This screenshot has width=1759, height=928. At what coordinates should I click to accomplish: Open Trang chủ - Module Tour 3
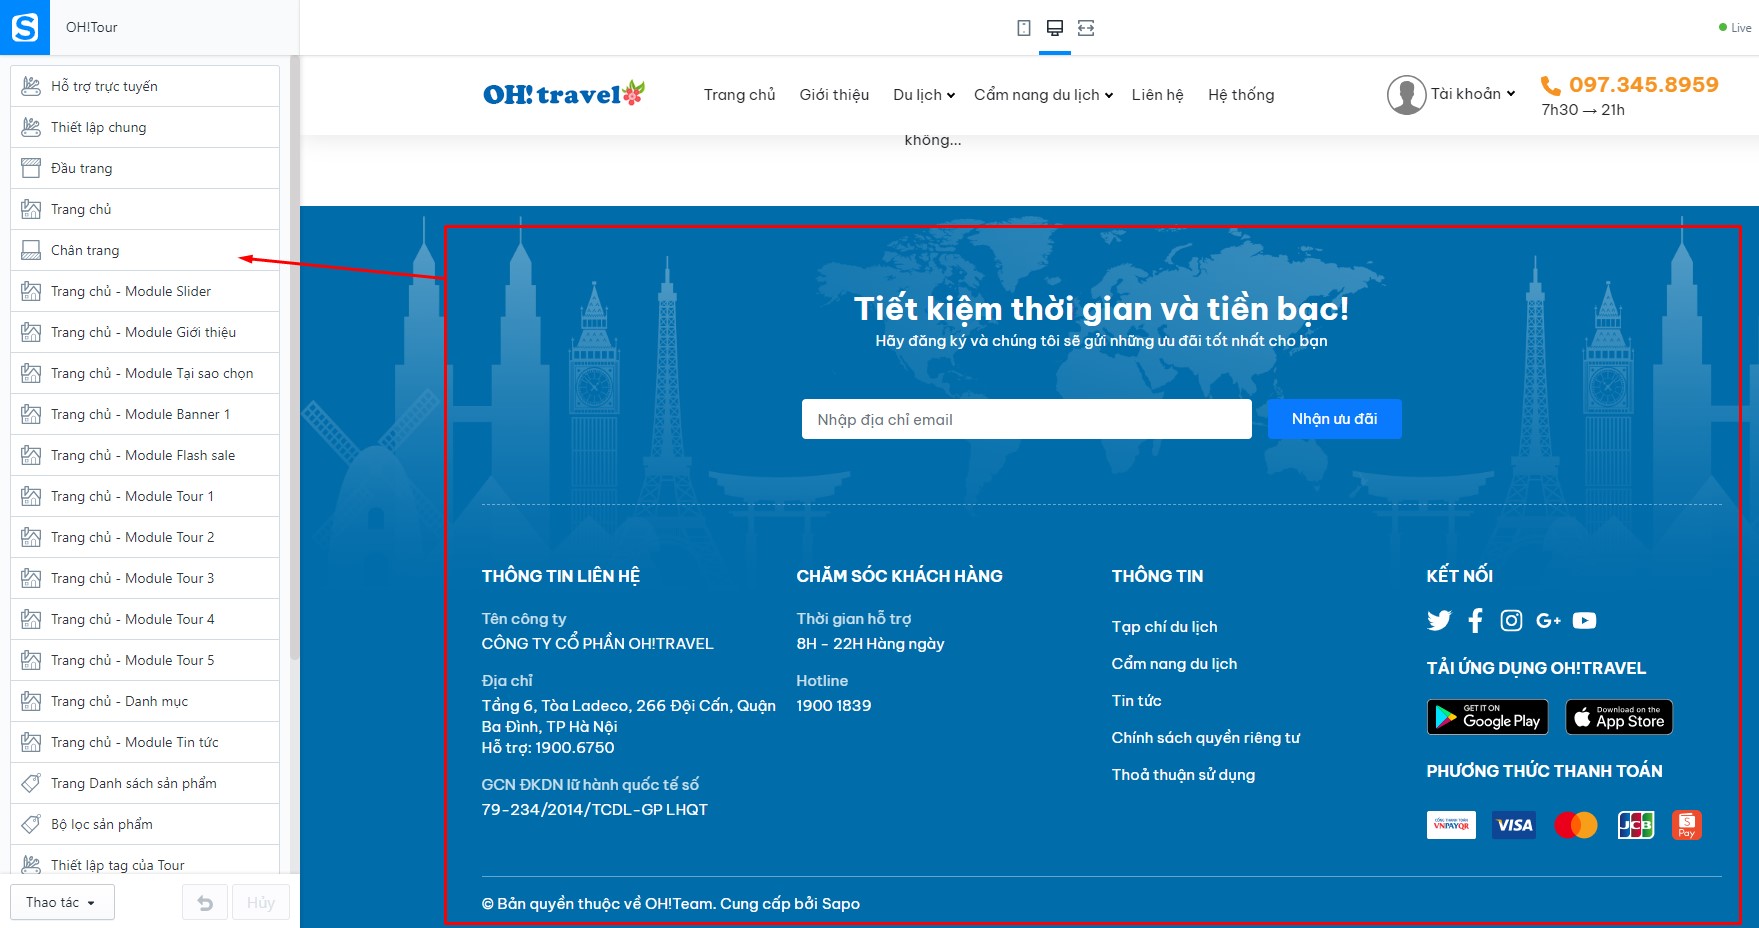pos(145,578)
